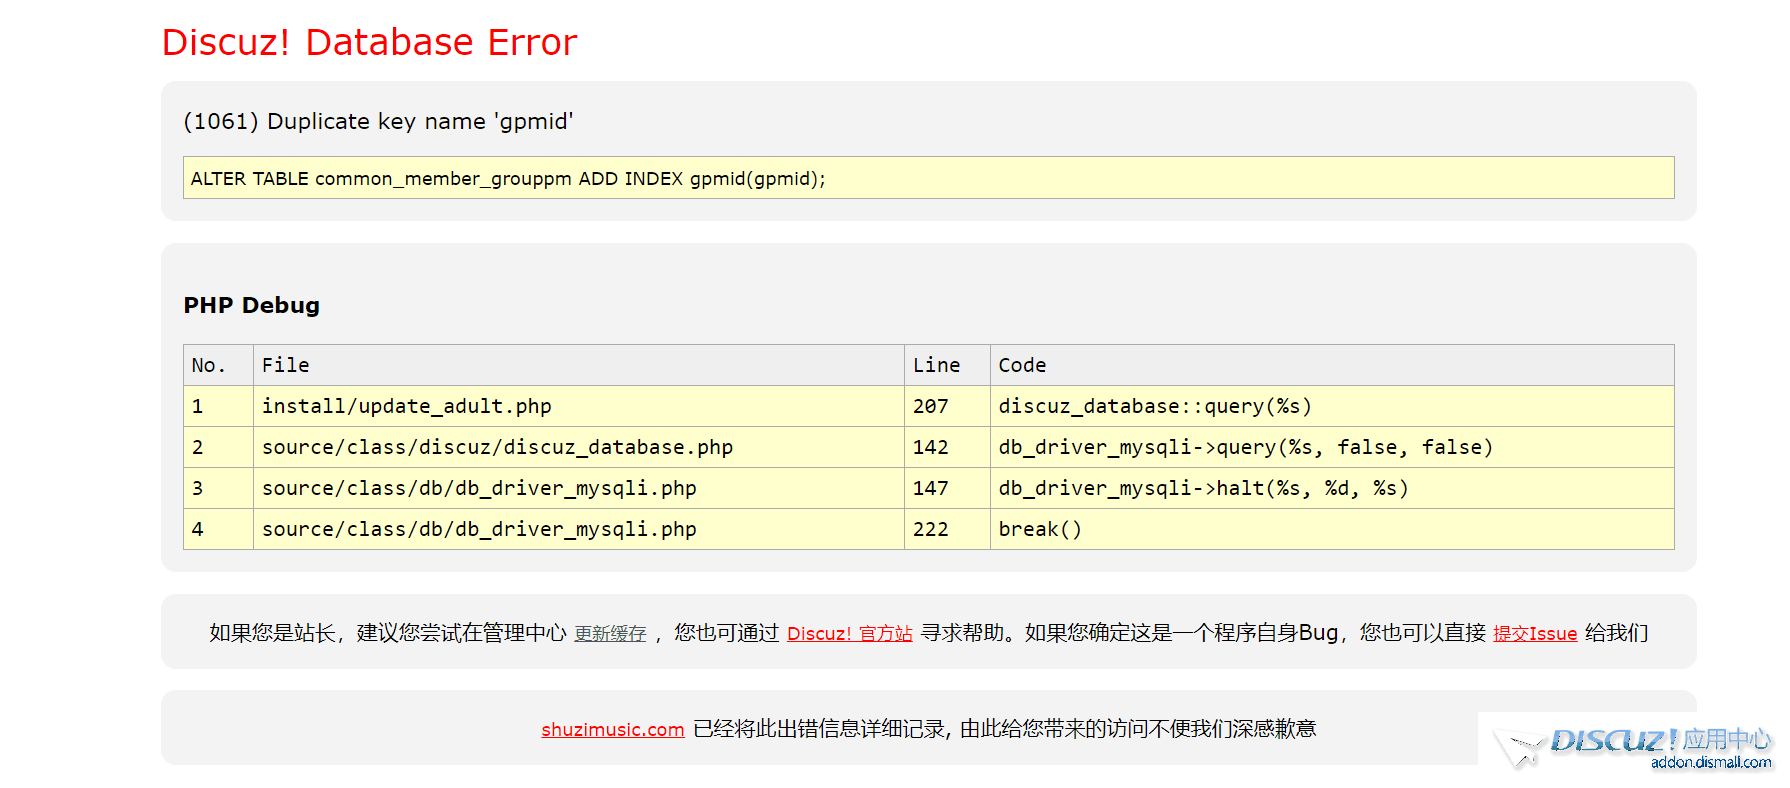Click the discuz_database::query(%s) code cell
Image resolution: width=1790 pixels, height=788 pixels.
pos(1154,407)
